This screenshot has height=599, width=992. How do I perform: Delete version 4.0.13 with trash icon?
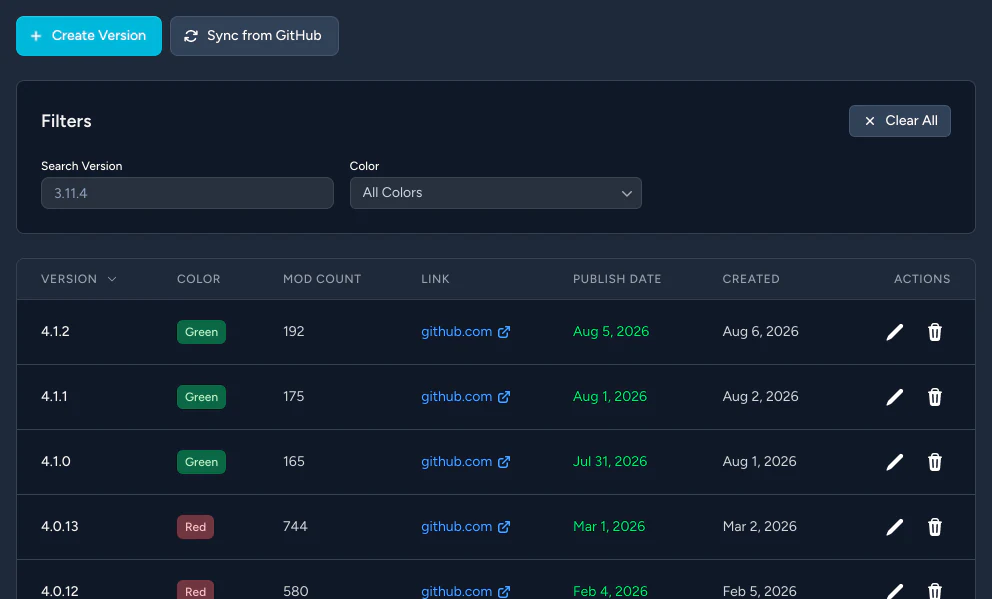click(x=934, y=527)
